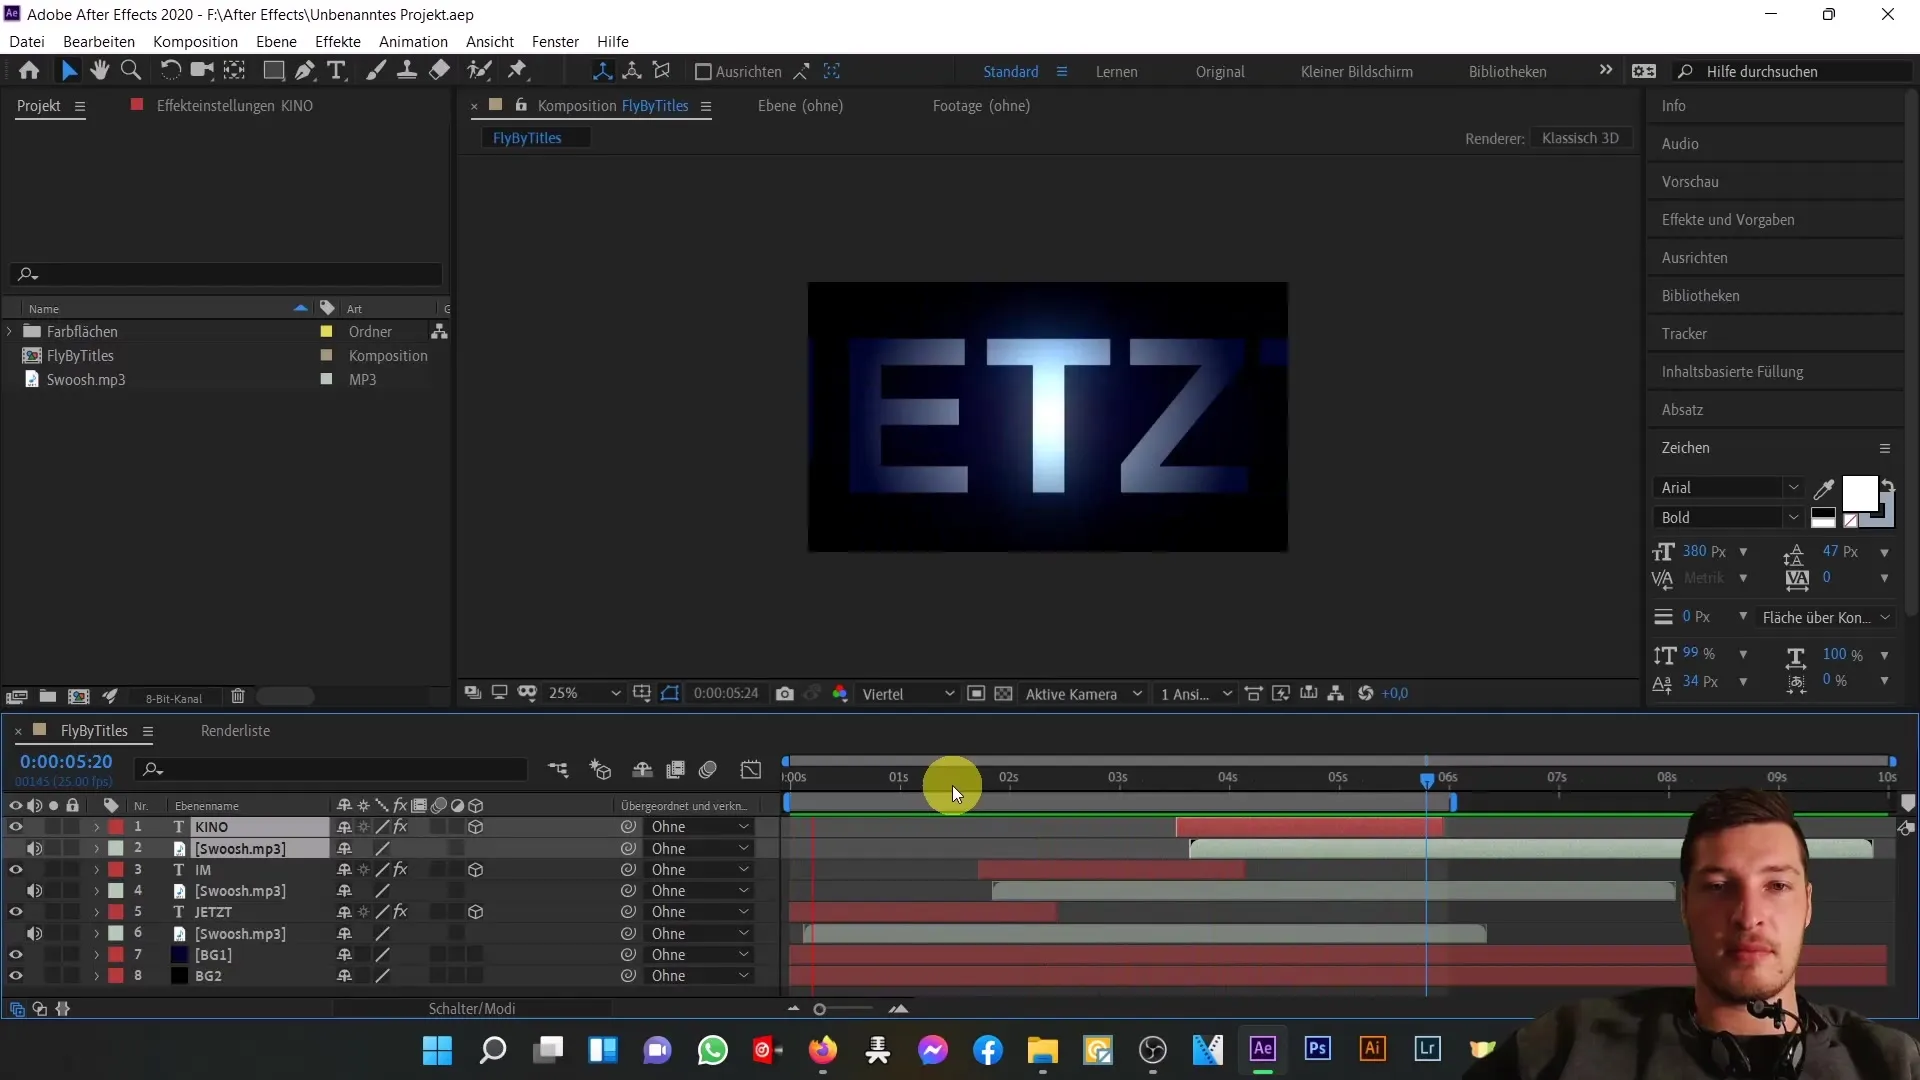This screenshot has width=1920, height=1080.
Task: Open the Viertel resolution dropdown
Action: click(908, 694)
